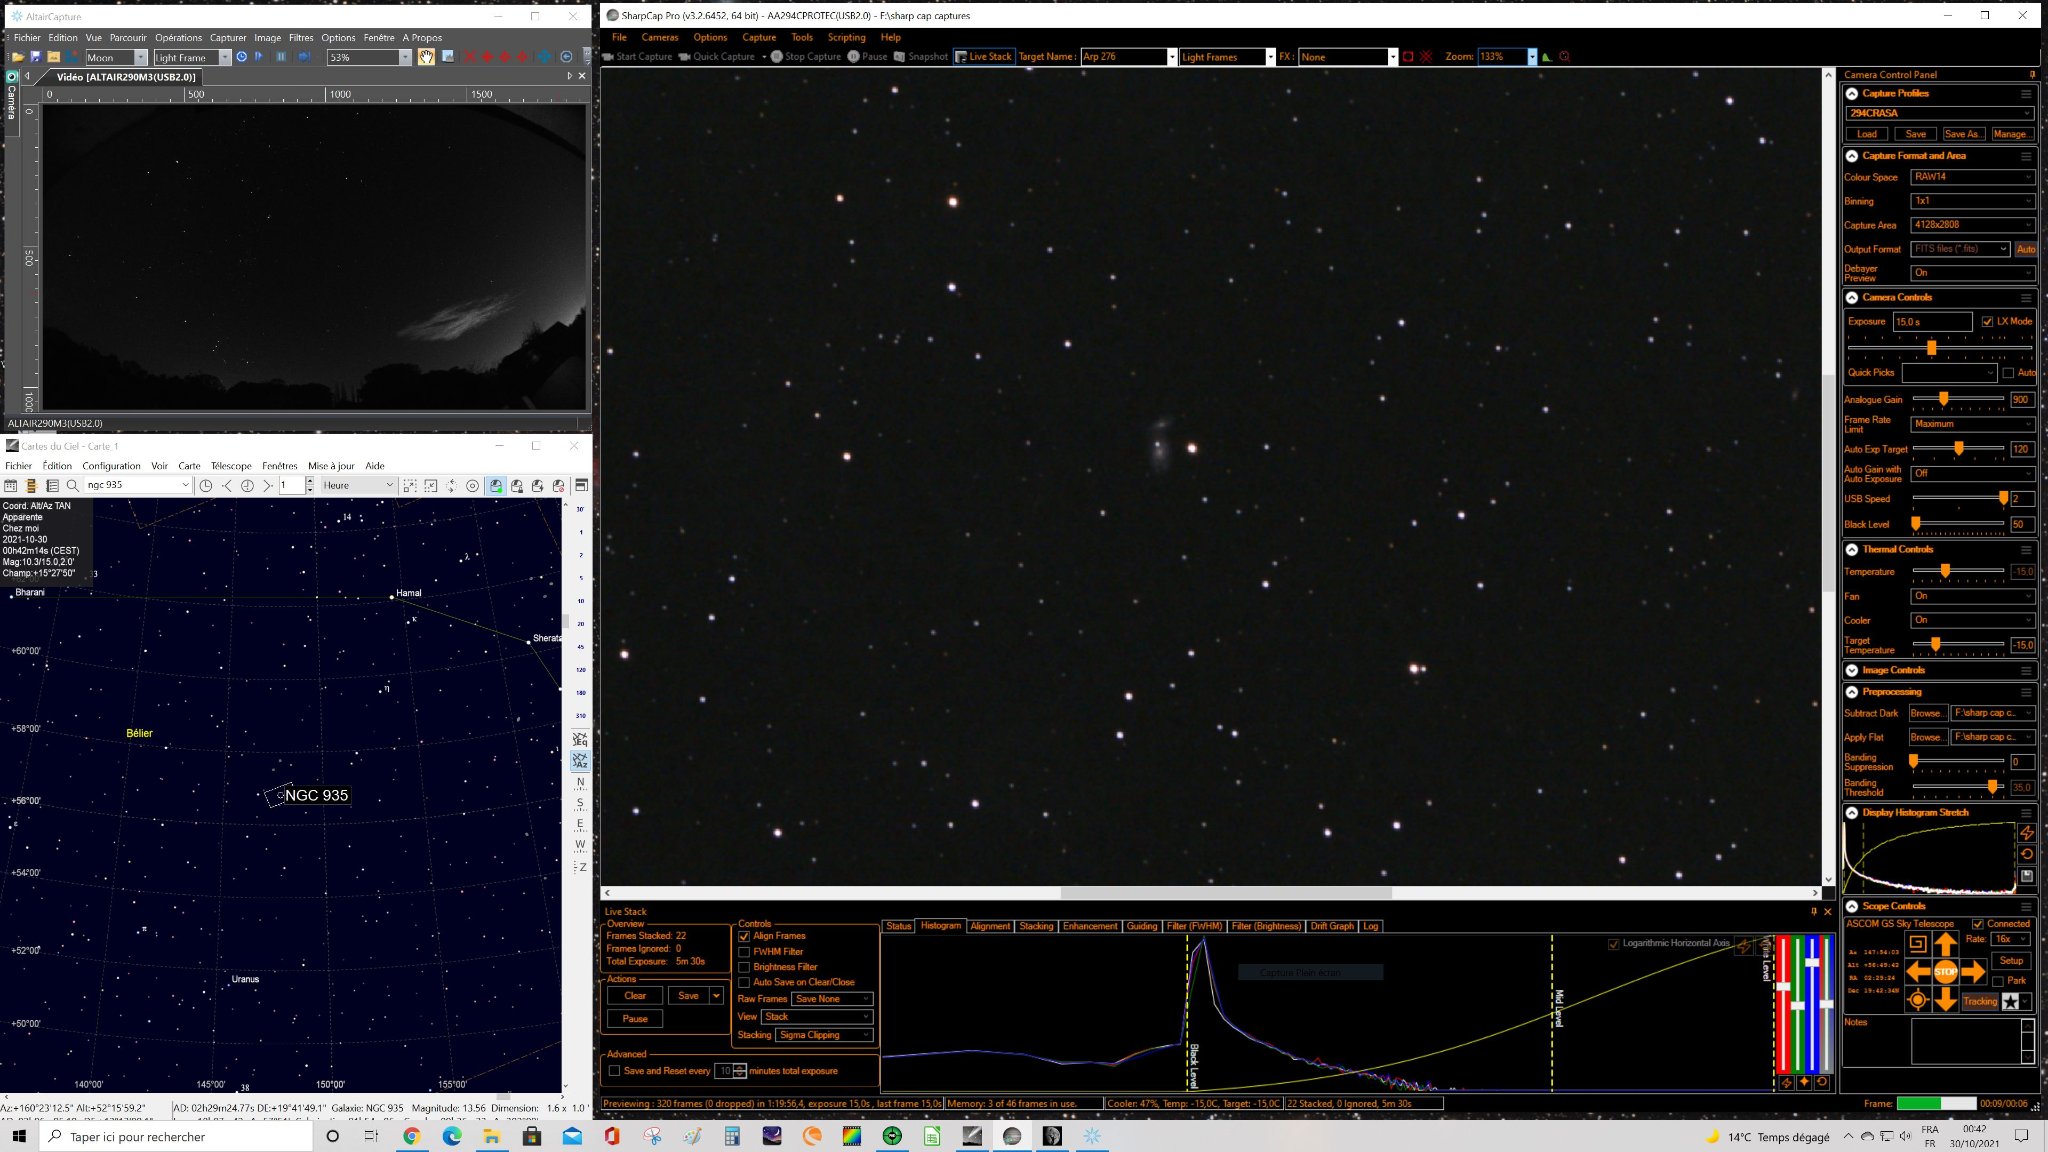Image resolution: width=2048 pixels, height=1152 pixels.
Task: Click the reset icon beside display histogram
Action: click(x=2027, y=854)
